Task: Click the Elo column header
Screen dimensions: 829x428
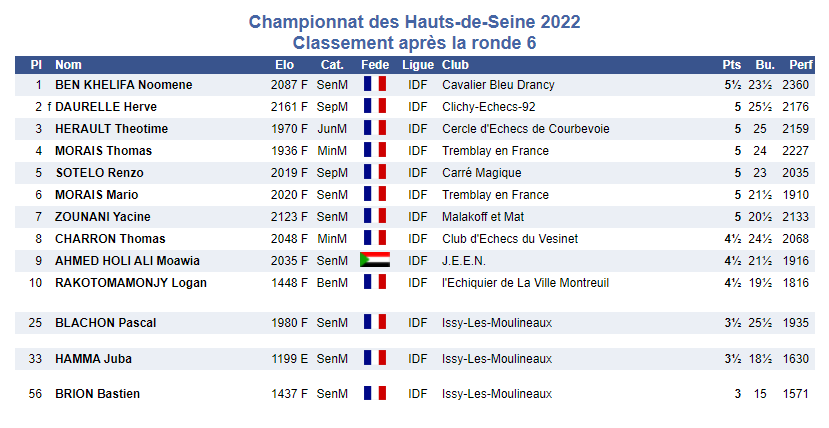Action: pos(284,65)
